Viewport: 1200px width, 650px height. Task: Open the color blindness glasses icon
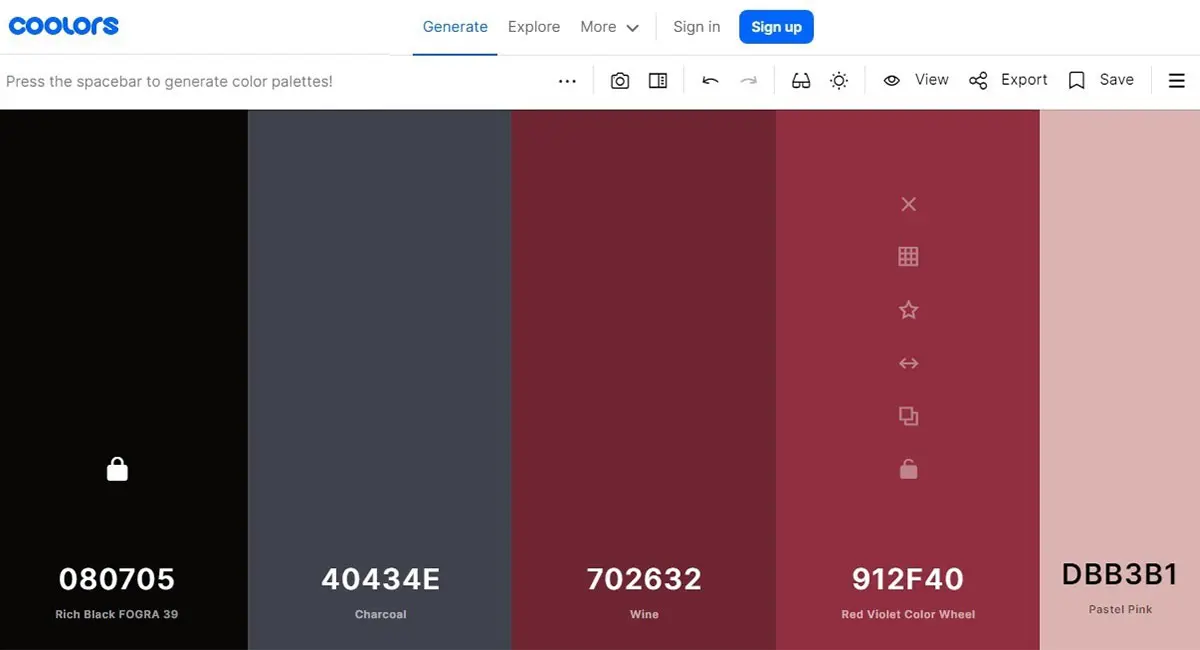pos(801,81)
